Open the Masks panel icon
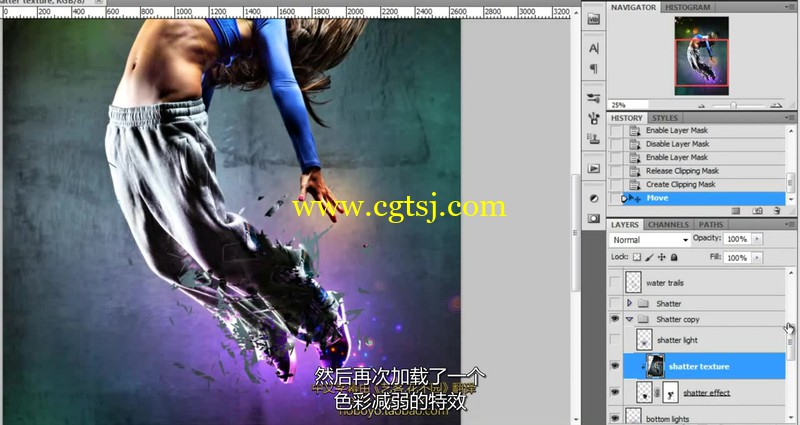The height and width of the screenshot is (425, 800). (593, 218)
